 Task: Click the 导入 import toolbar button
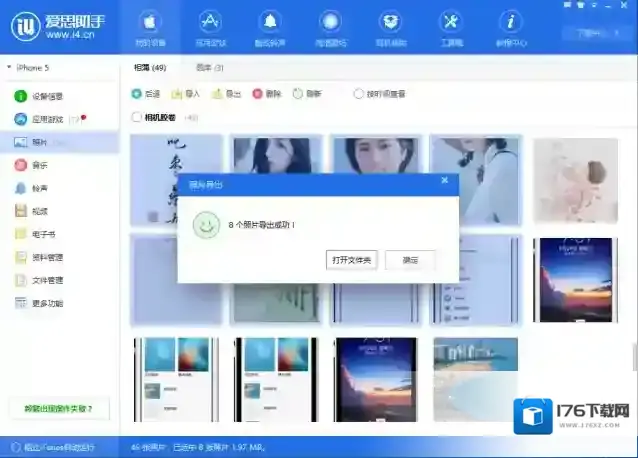click(x=186, y=94)
